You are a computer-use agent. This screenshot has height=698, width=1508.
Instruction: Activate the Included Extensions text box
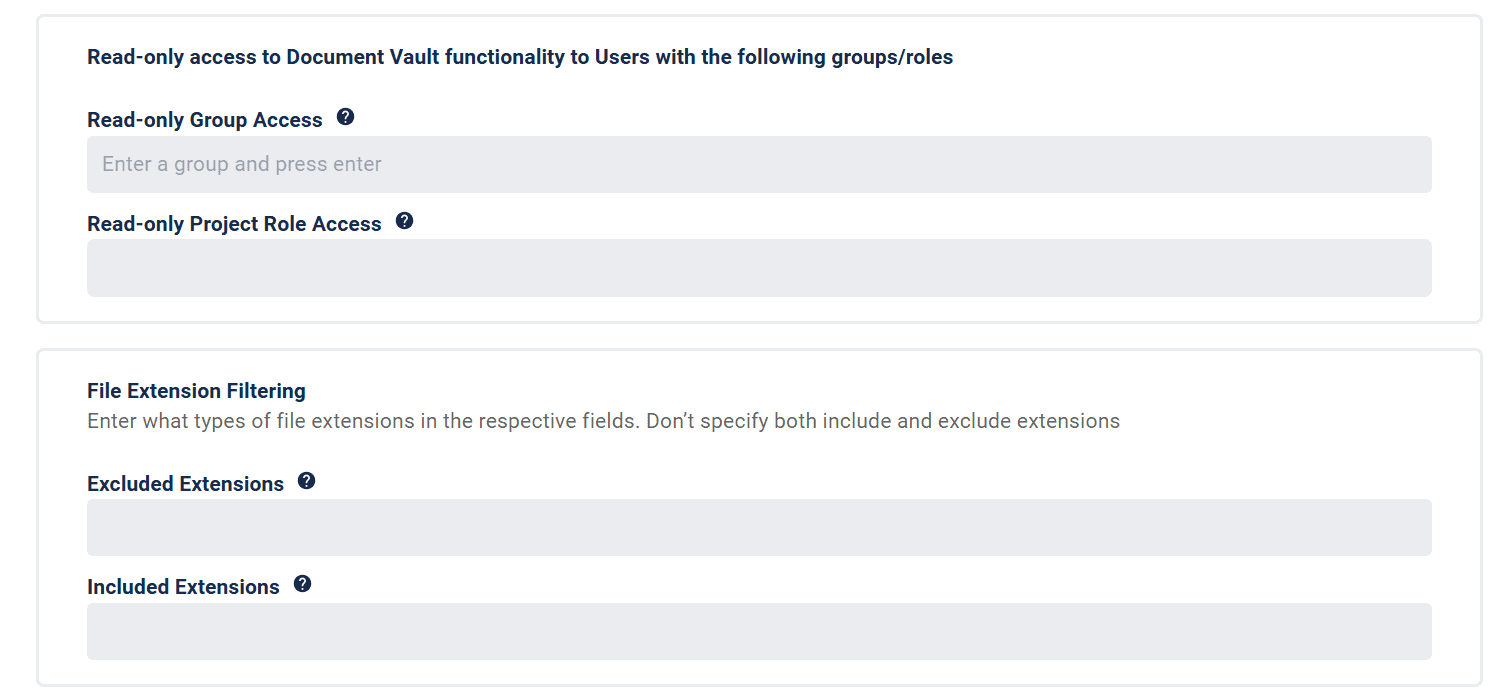point(759,631)
